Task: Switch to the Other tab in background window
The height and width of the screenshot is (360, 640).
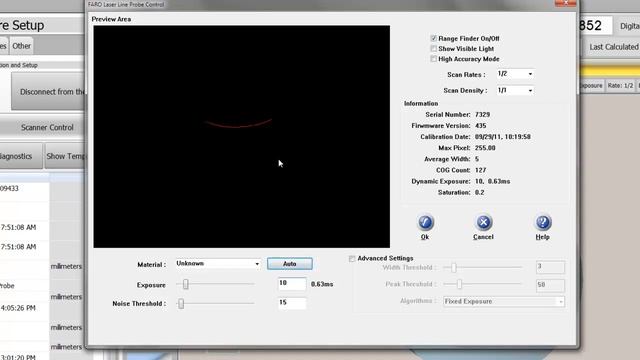Action: tap(22, 46)
